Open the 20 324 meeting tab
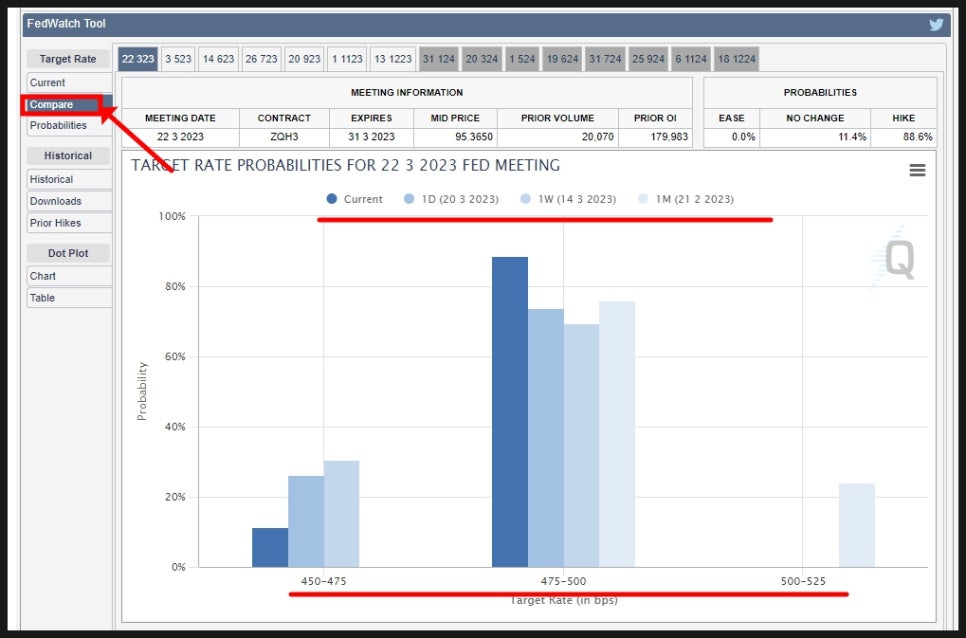 (482, 59)
